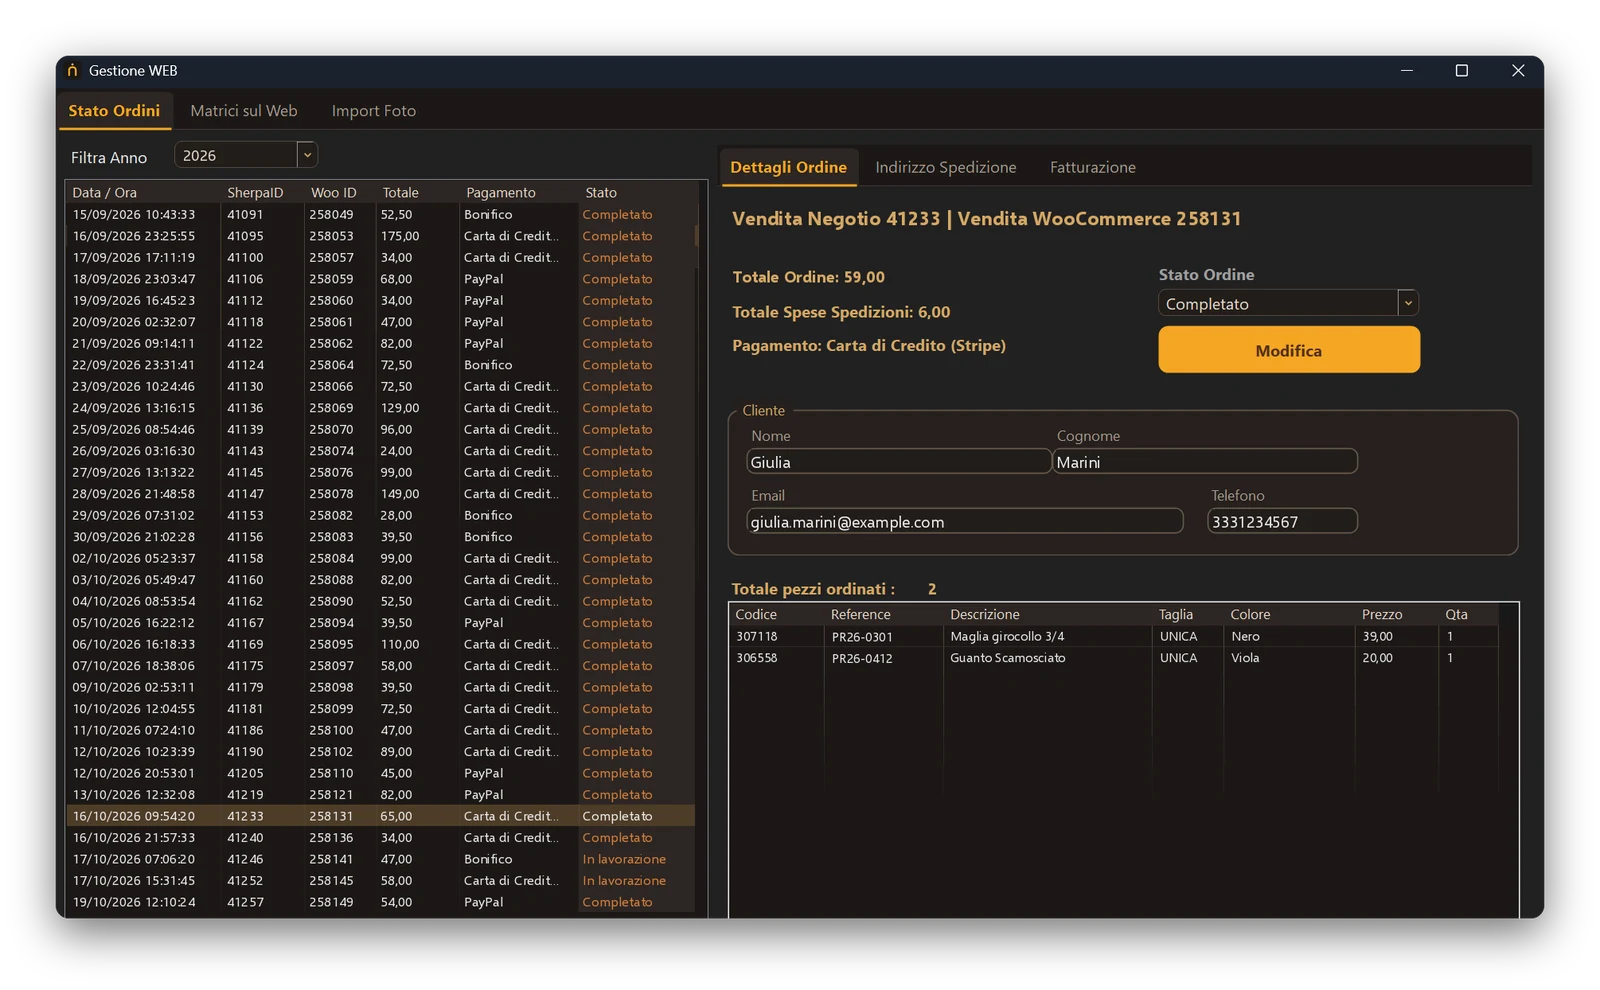
Task: Click the Cognome field containing Marini
Action: [1205, 462]
